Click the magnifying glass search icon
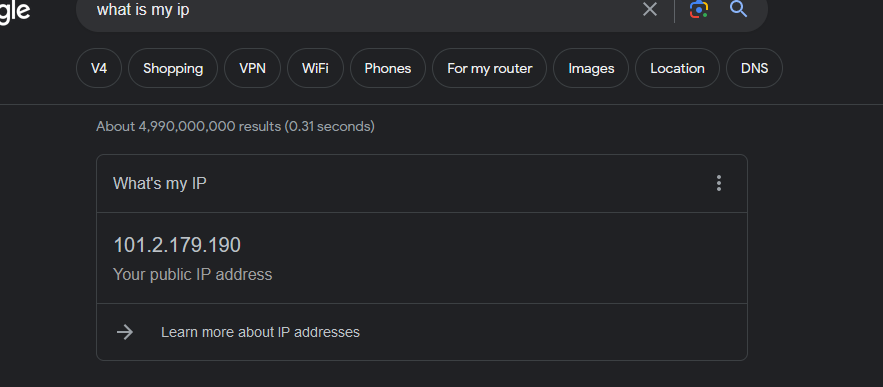The width and height of the screenshot is (883, 387). (738, 9)
